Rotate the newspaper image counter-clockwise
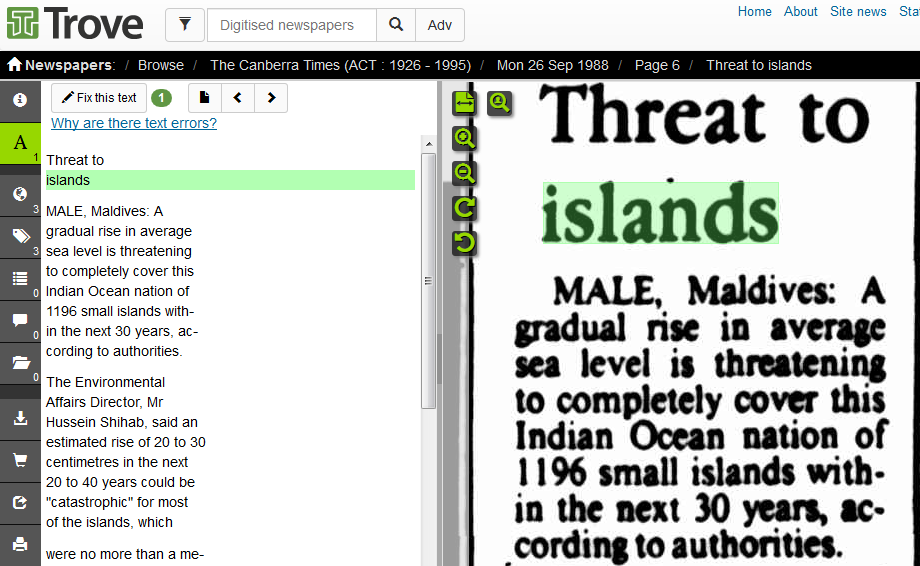Image resolution: width=920 pixels, height=566 pixels. click(464, 243)
